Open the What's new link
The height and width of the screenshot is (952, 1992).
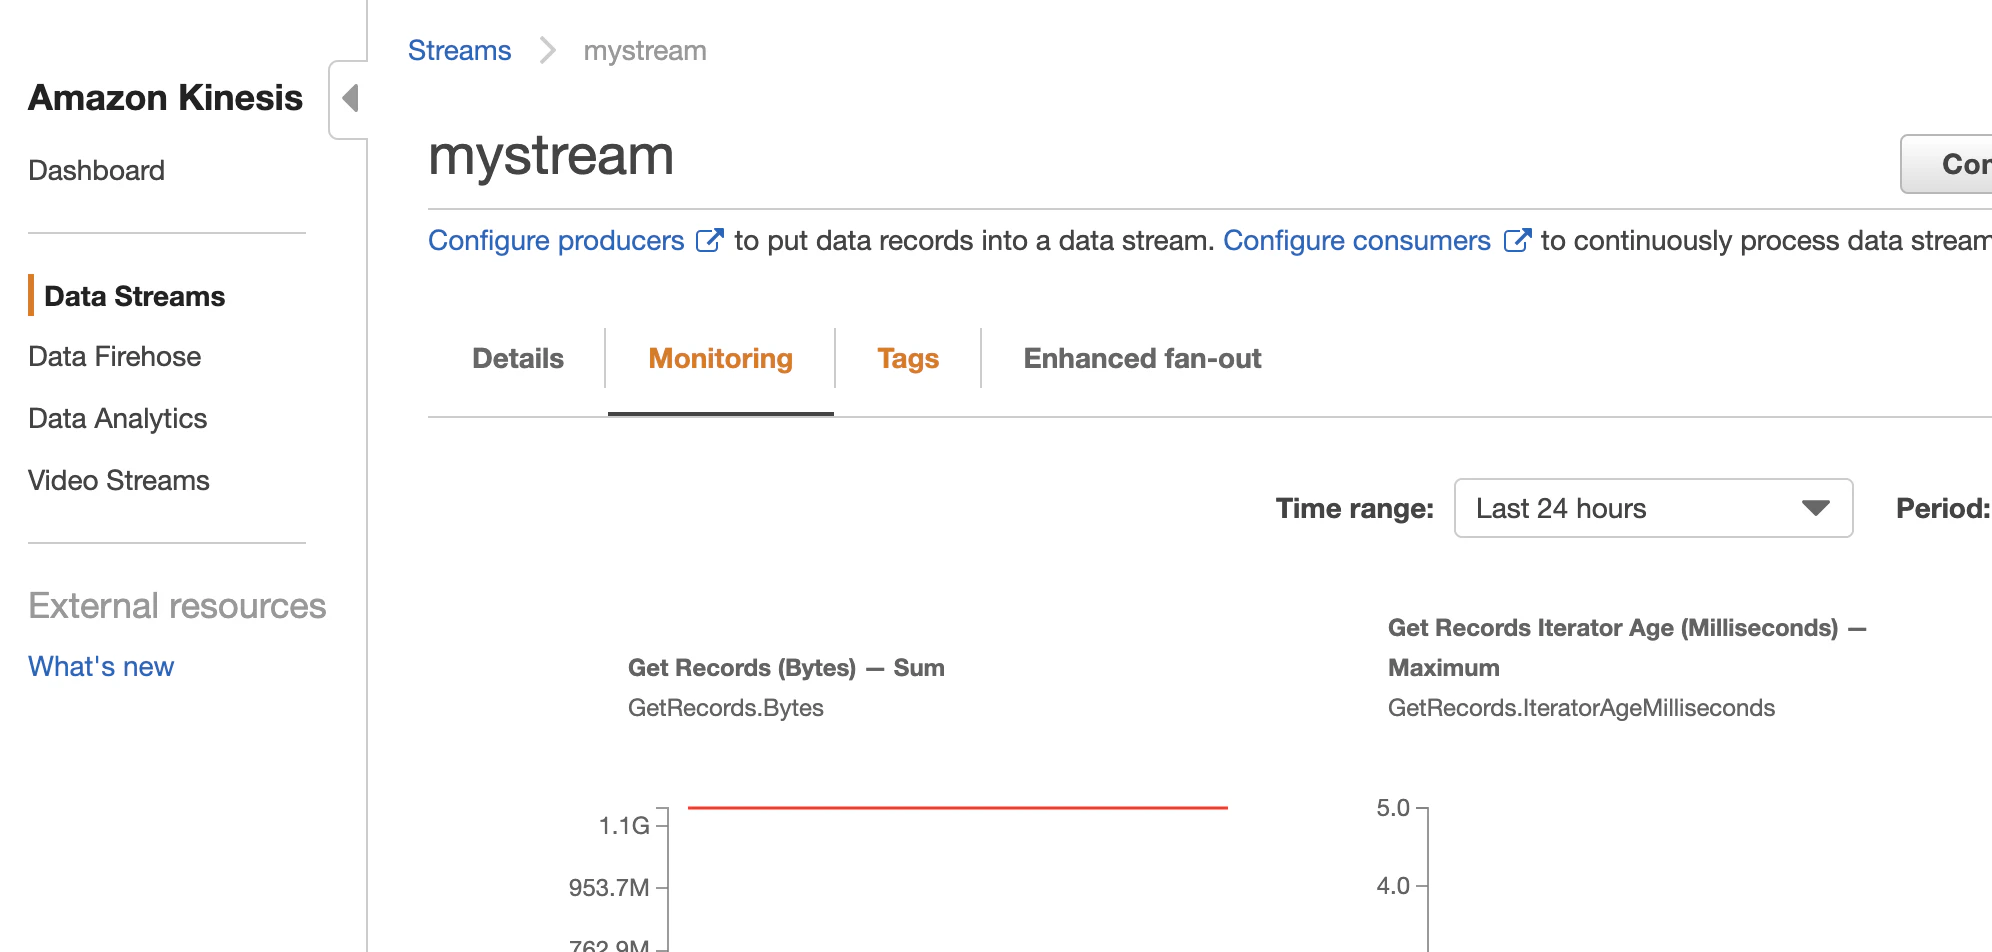[x=101, y=667]
